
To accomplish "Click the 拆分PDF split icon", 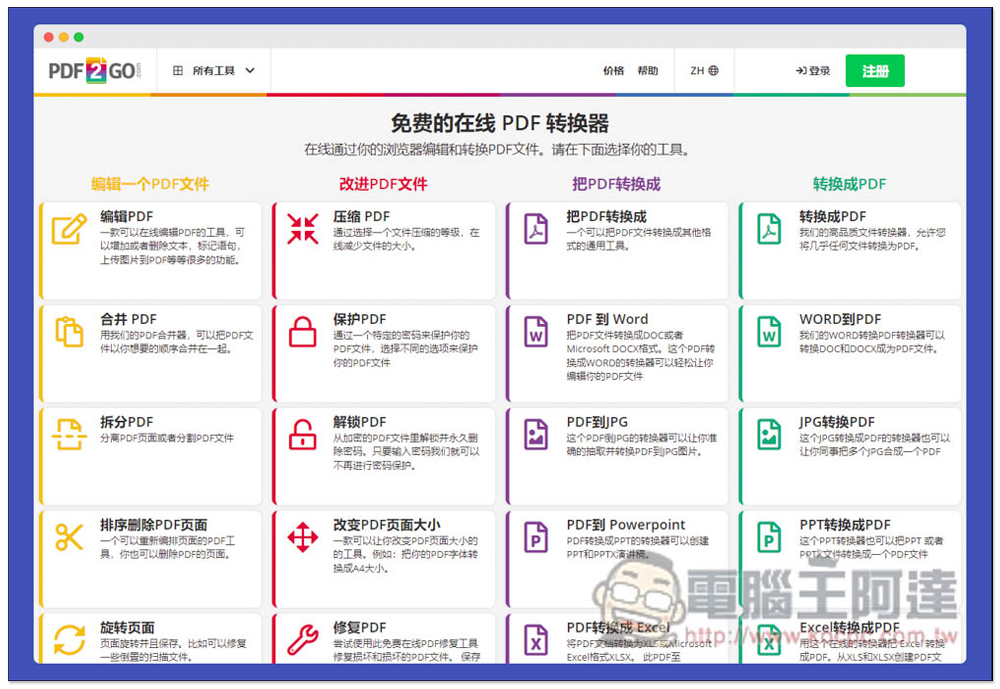I will click(x=69, y=434).
